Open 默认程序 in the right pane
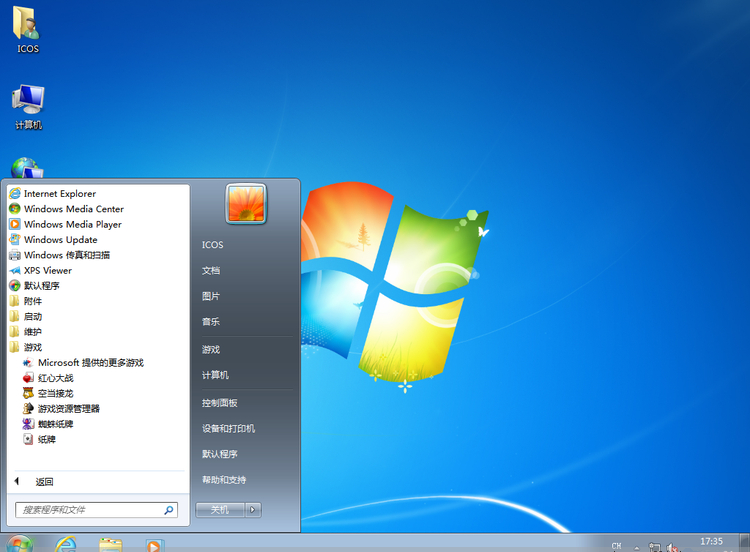This screenshot has height=552, width=750. [220, 454]
